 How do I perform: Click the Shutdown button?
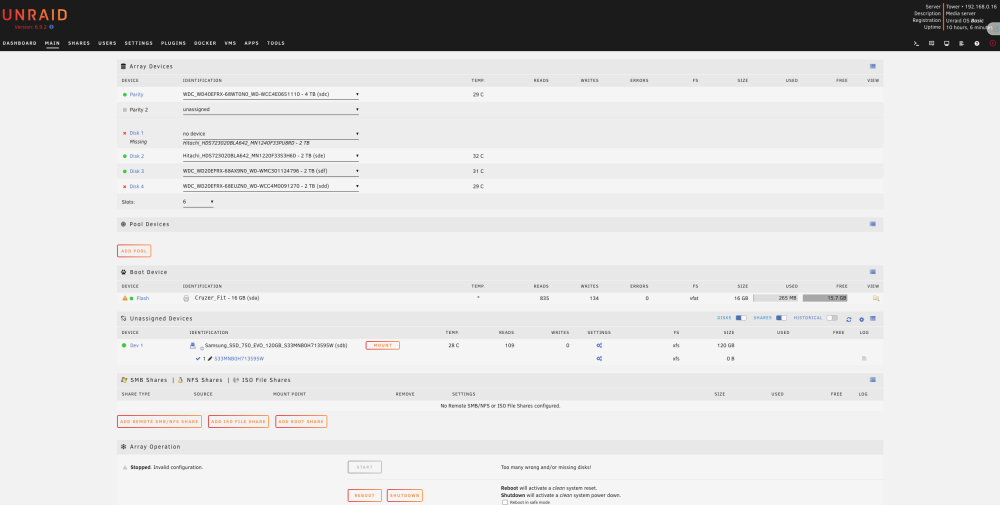(404, 495)
